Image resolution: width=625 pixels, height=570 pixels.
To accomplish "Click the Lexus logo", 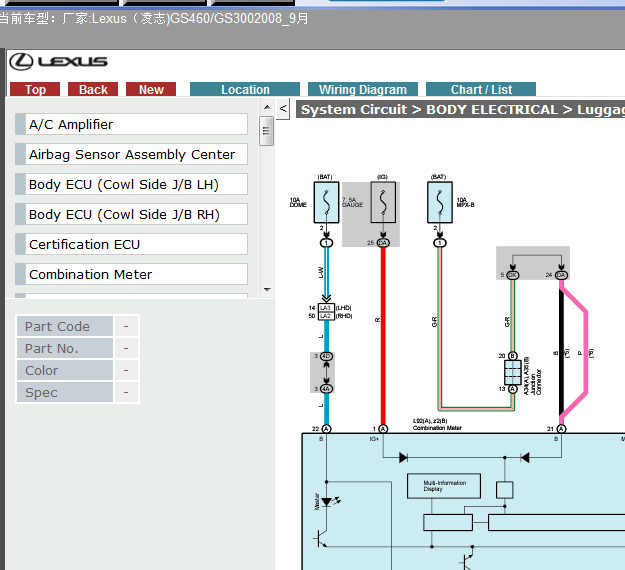I will pos(58,61).
